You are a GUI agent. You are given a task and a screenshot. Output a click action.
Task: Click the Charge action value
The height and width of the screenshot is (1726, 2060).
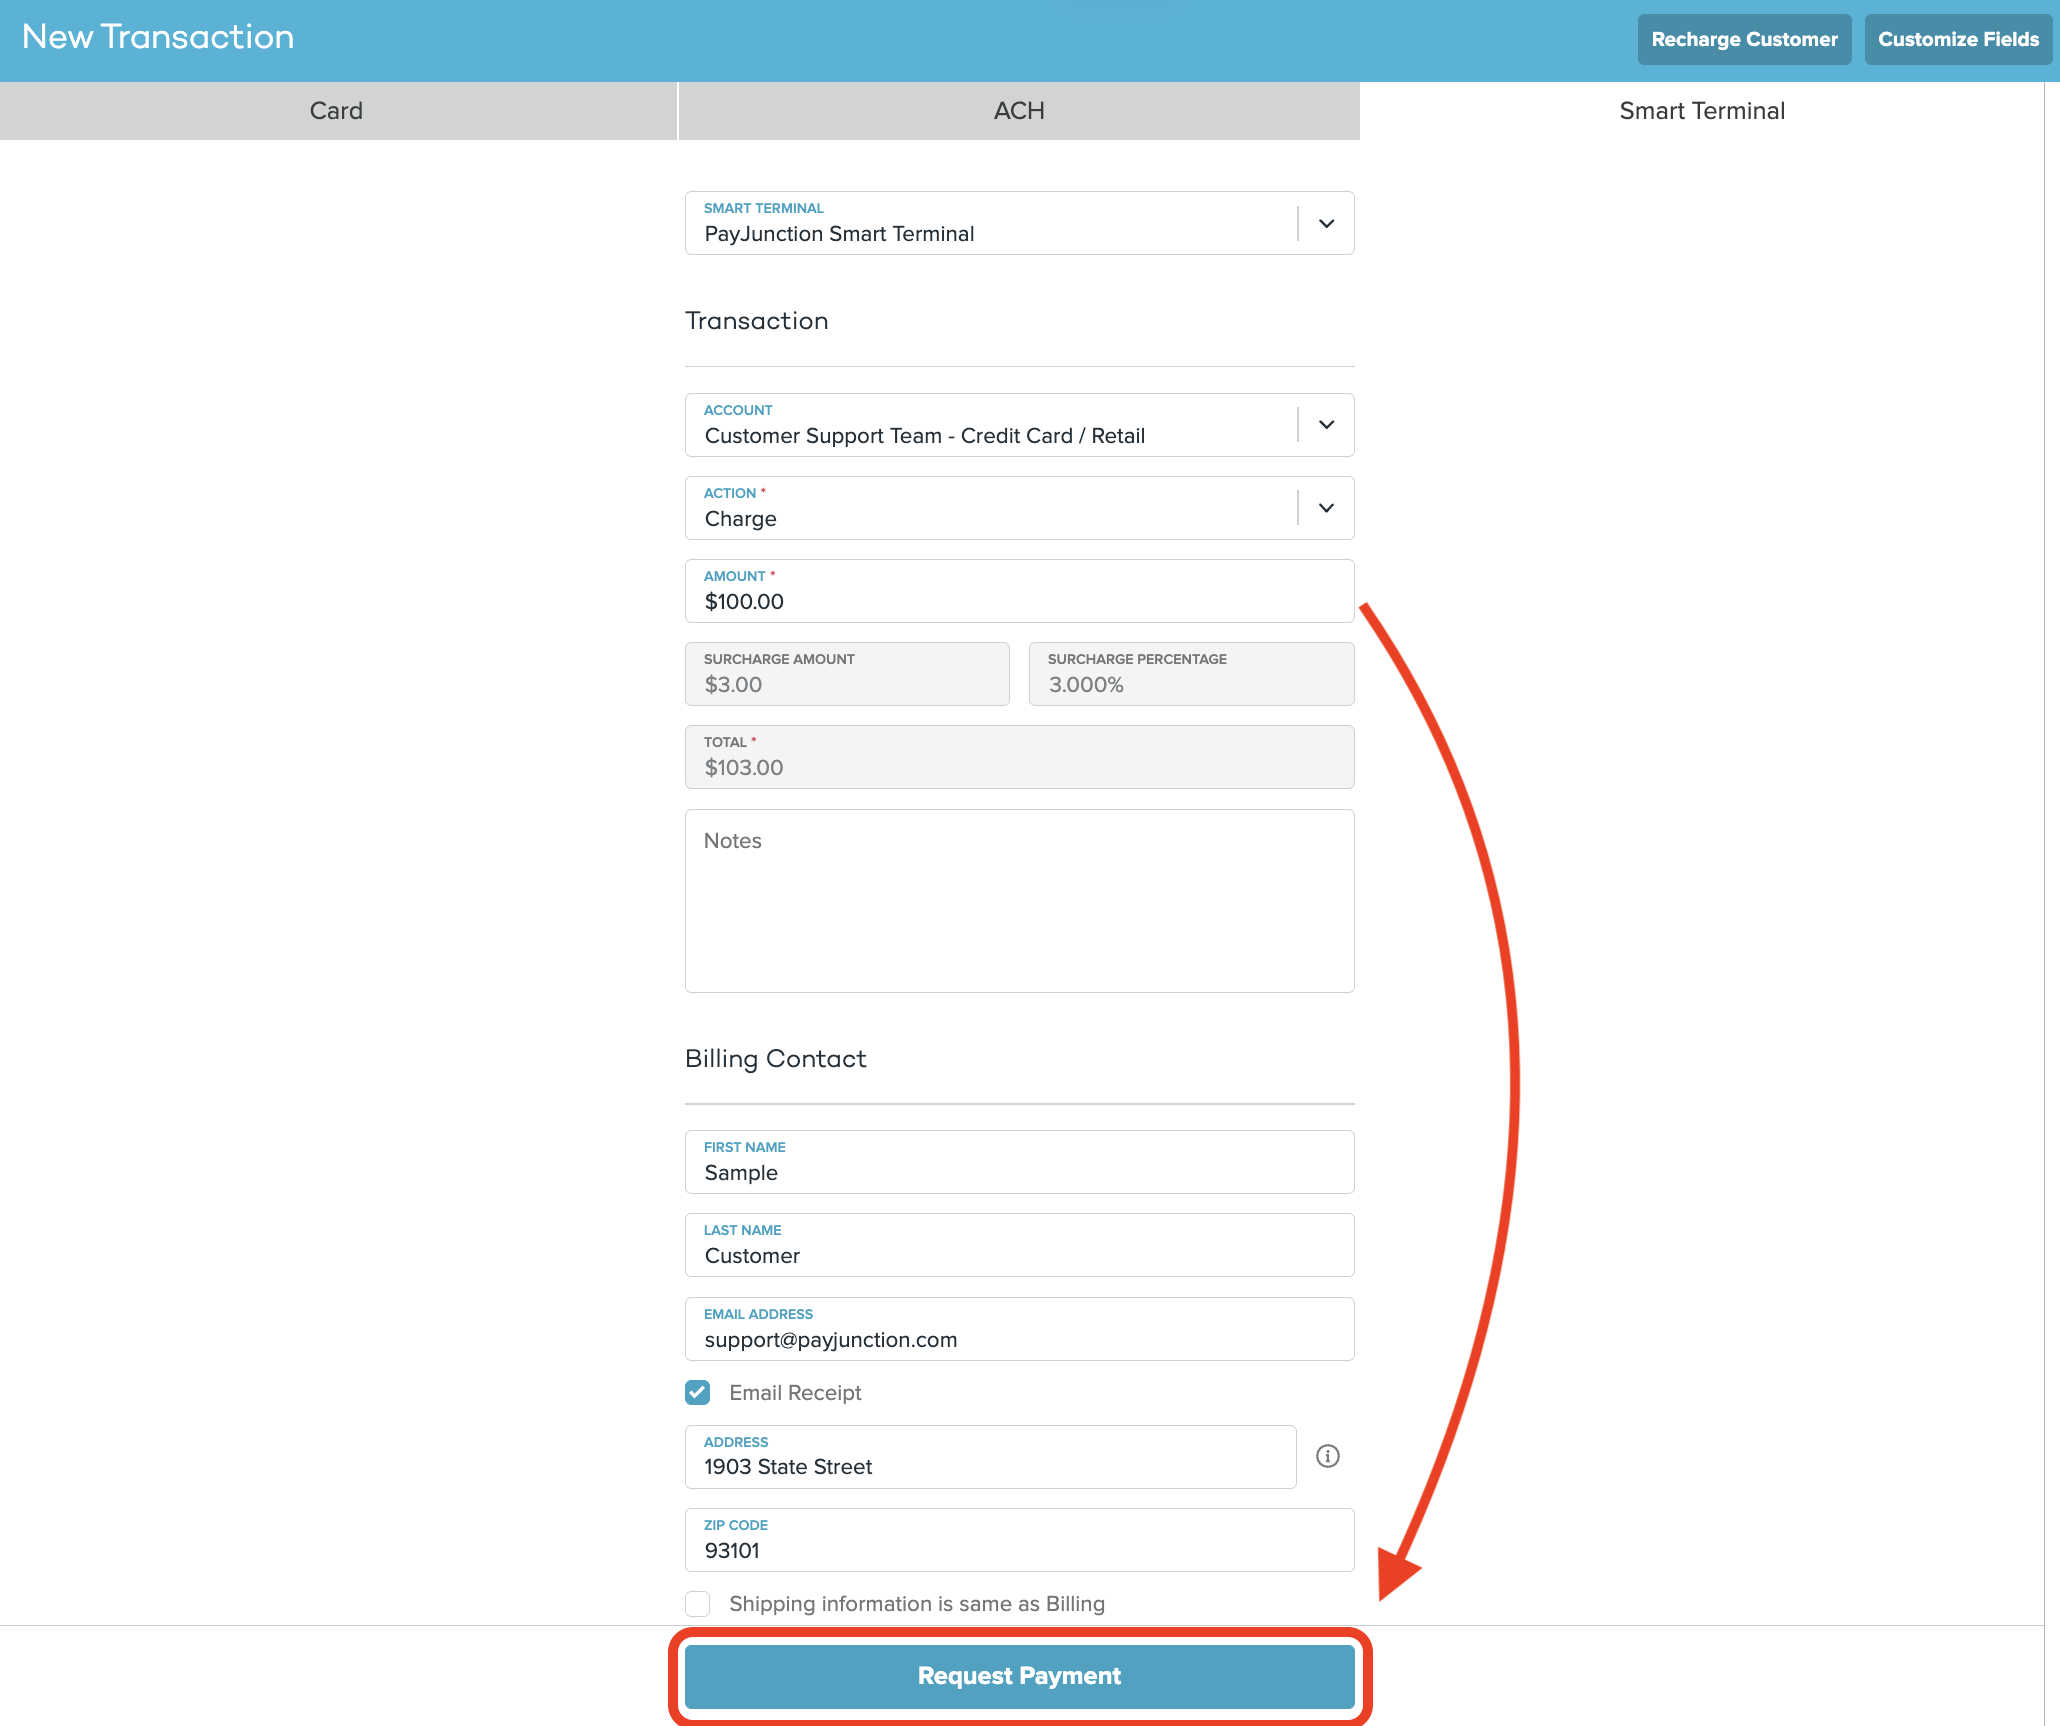pyautogui.click(x=740, y=519)
